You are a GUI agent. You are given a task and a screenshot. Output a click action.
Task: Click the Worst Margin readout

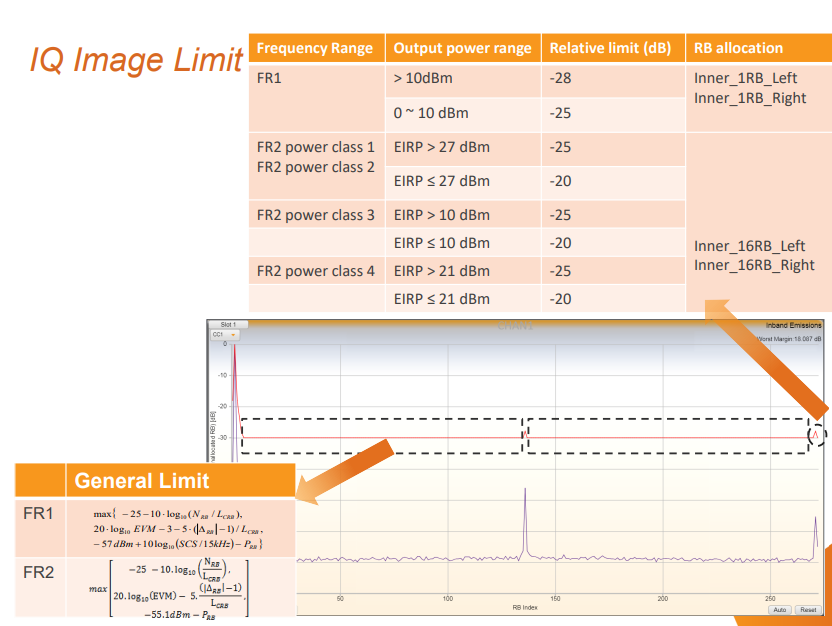(x=788, y=339)
